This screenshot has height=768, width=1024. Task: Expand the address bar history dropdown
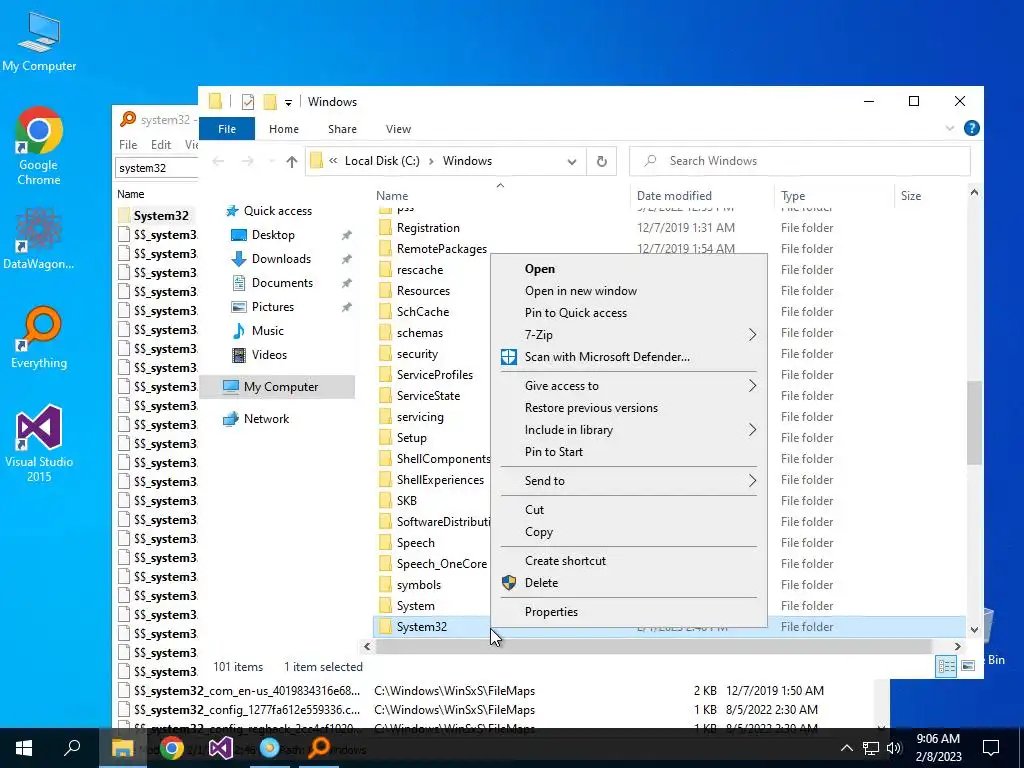(x=571, y=161)
